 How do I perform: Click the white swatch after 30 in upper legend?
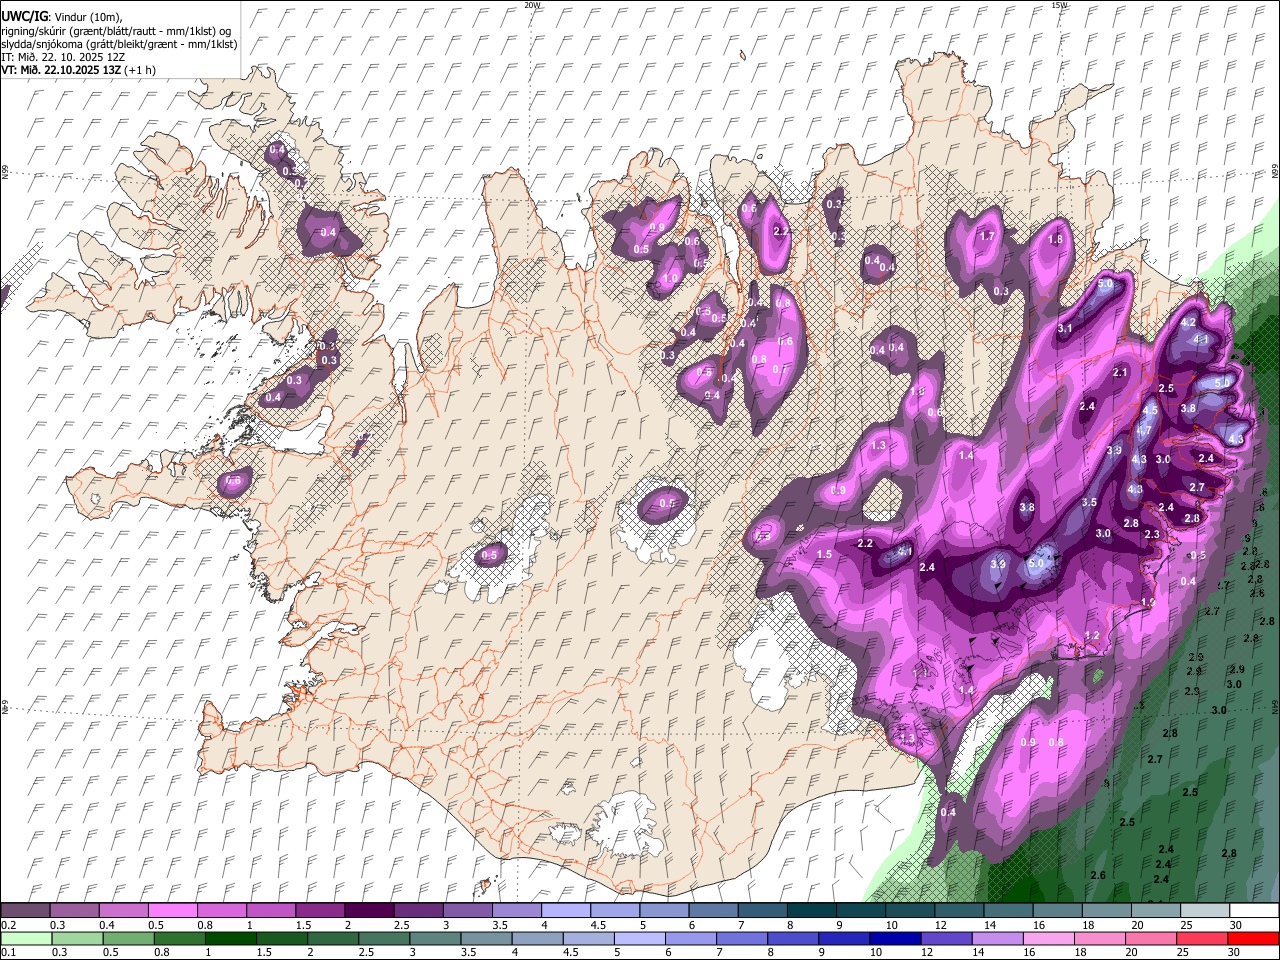[1252, 911]
